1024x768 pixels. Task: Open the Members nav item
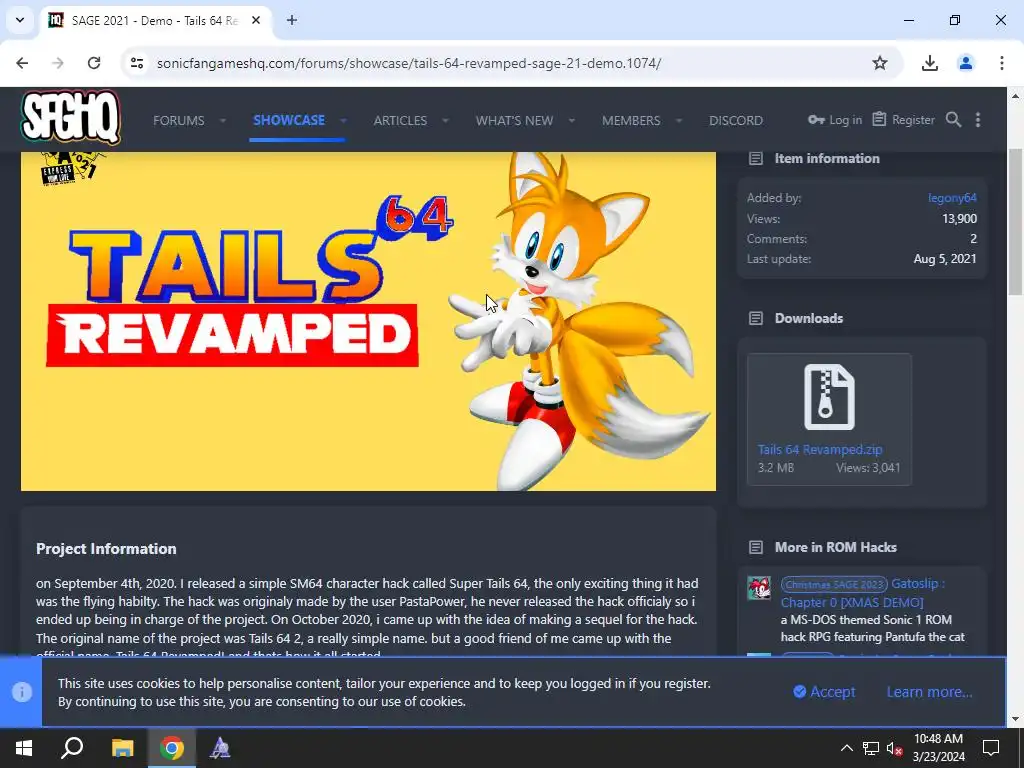(x=631, y=120)
